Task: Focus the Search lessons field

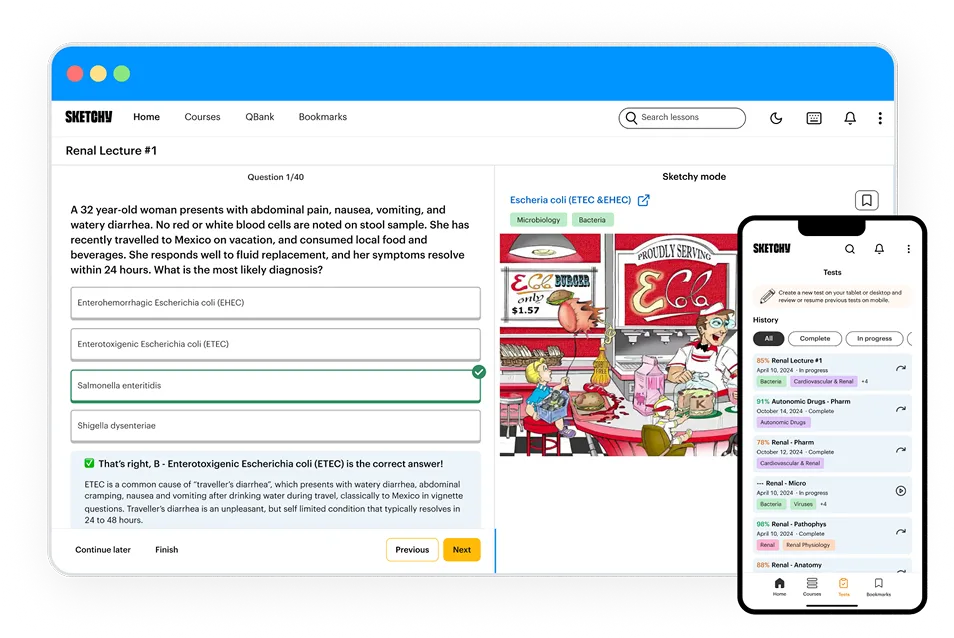Action: point(682,118)
